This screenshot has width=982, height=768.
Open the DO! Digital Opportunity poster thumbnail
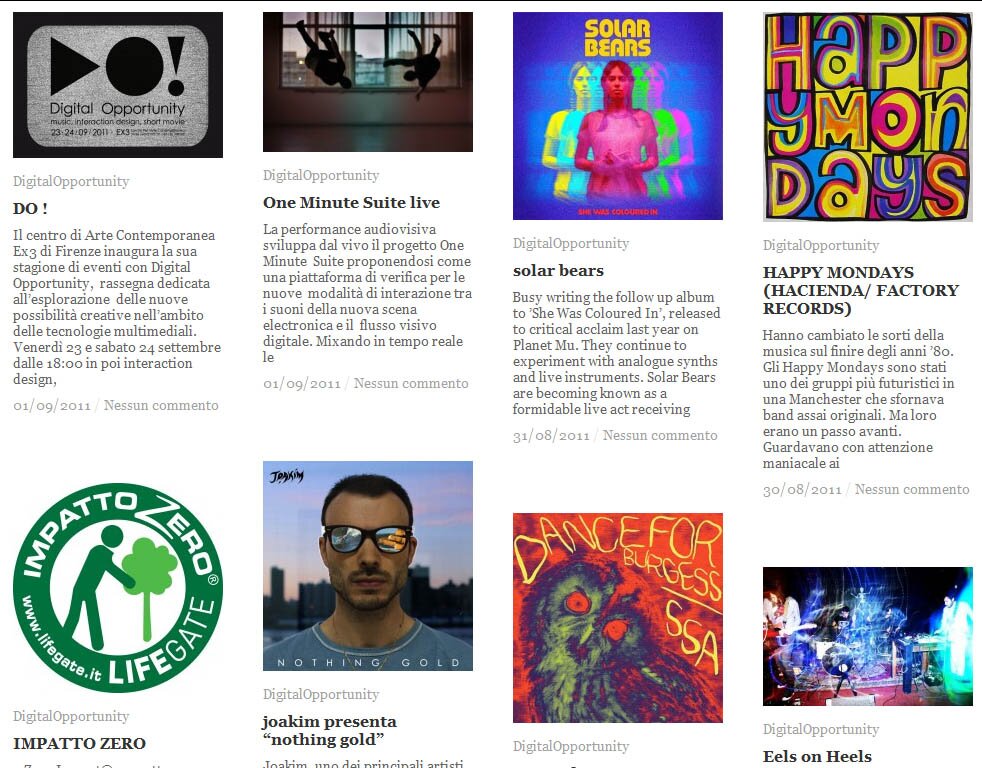click(118, 85)
